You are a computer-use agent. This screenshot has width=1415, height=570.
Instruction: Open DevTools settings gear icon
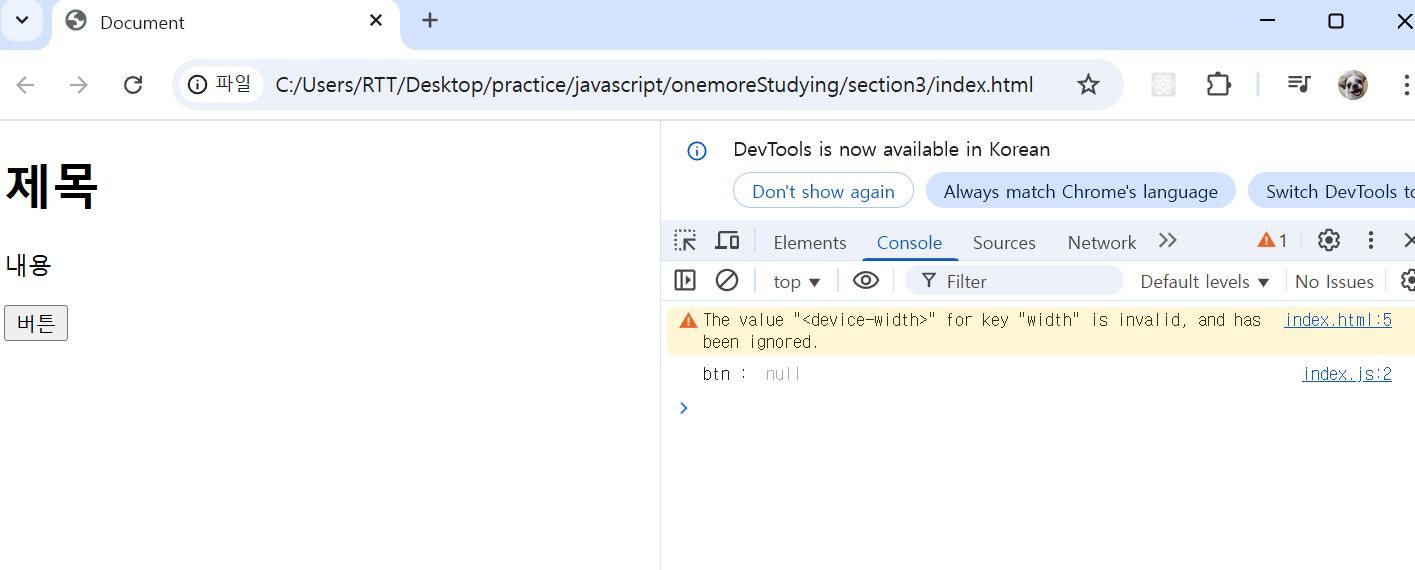(x=1328, y=241)
